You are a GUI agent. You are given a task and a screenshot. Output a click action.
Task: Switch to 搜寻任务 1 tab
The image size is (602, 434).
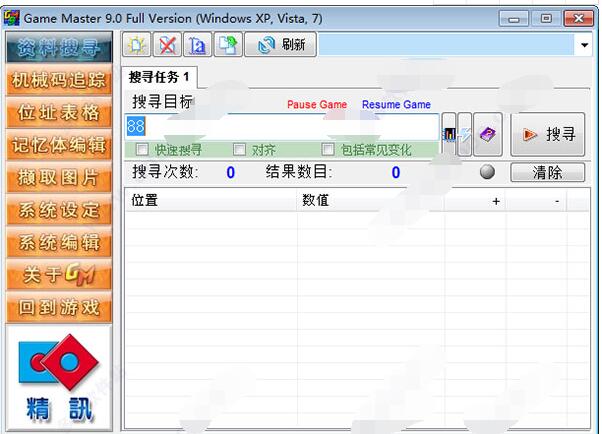click(159, 77)
